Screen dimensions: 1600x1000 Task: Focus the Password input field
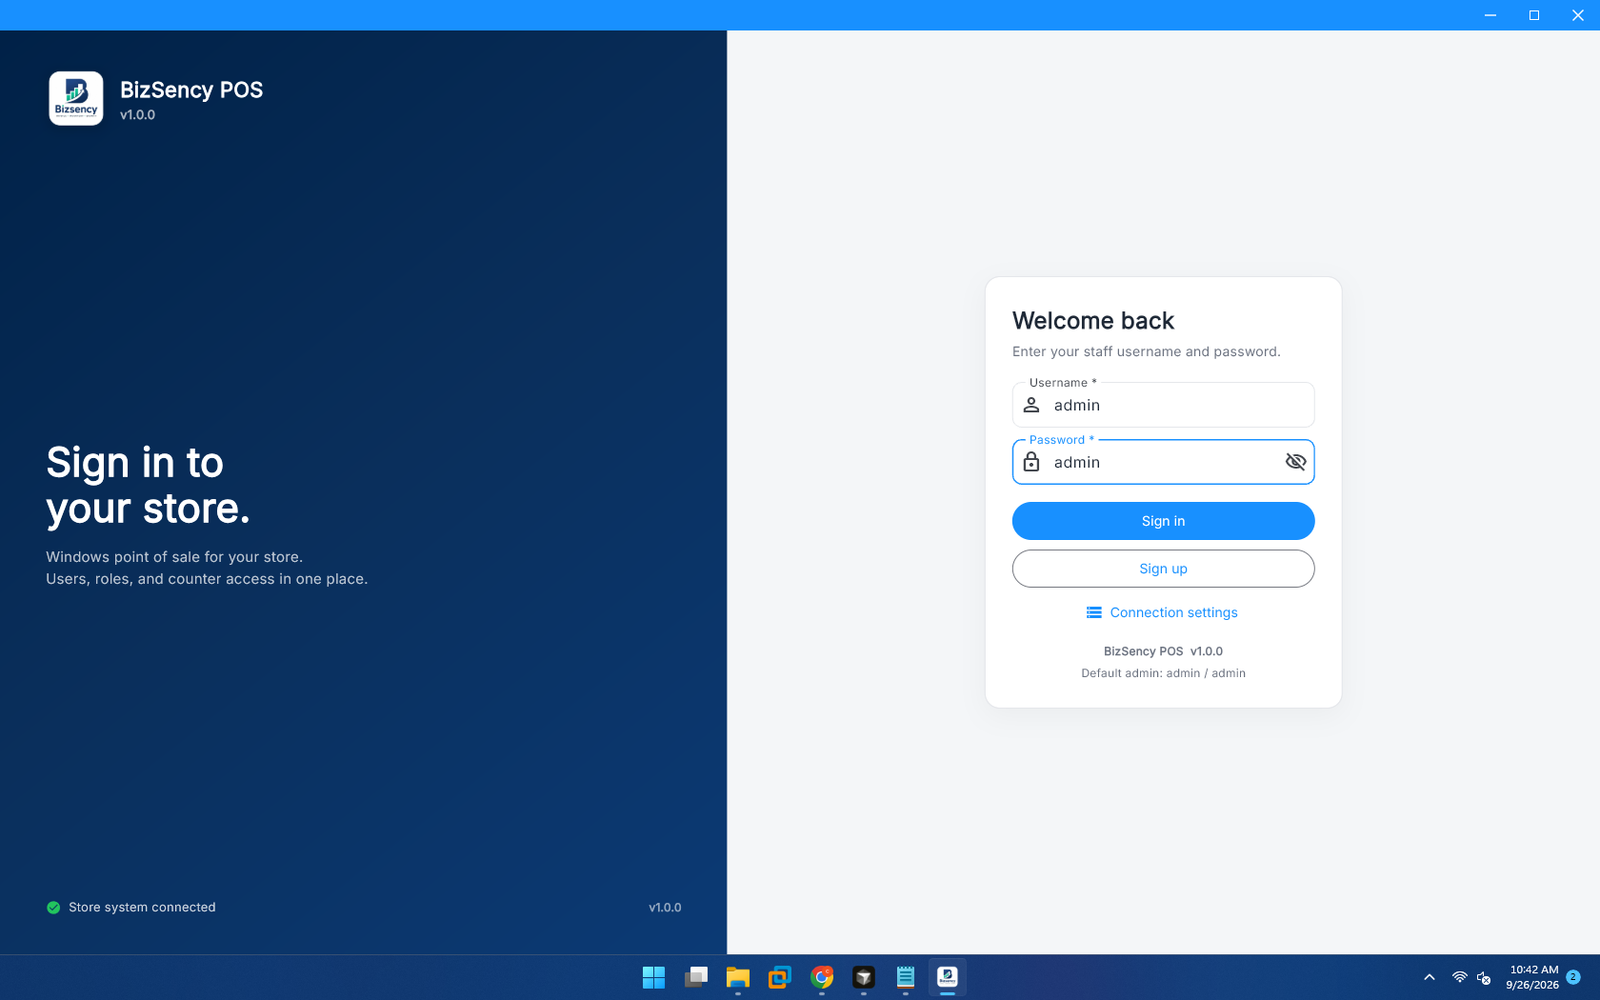point(1163,462)
